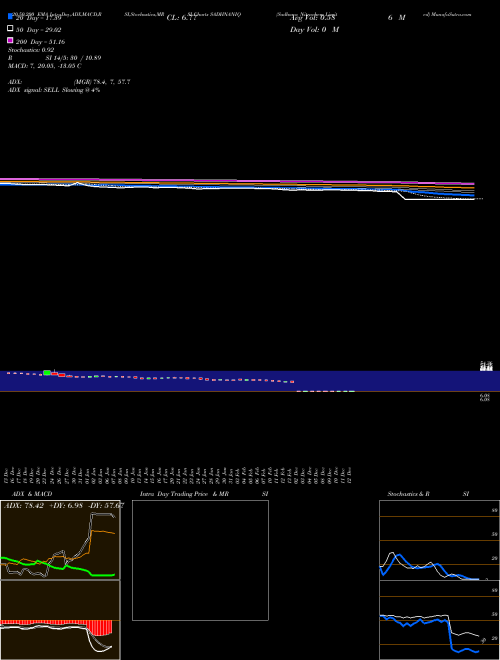
Task: Click the 'ADX: 78.42' value in ADX panel
Action: pyautogui.click(x=24, y=506)
